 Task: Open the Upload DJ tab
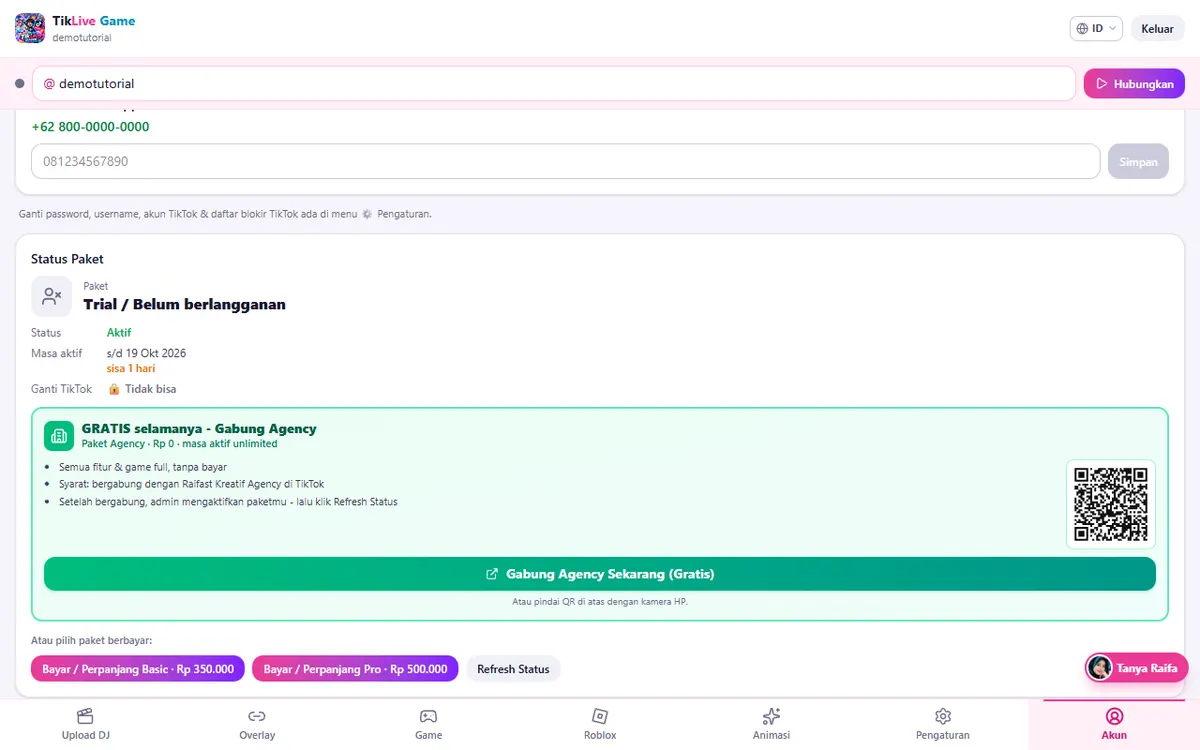click(85, 724)
